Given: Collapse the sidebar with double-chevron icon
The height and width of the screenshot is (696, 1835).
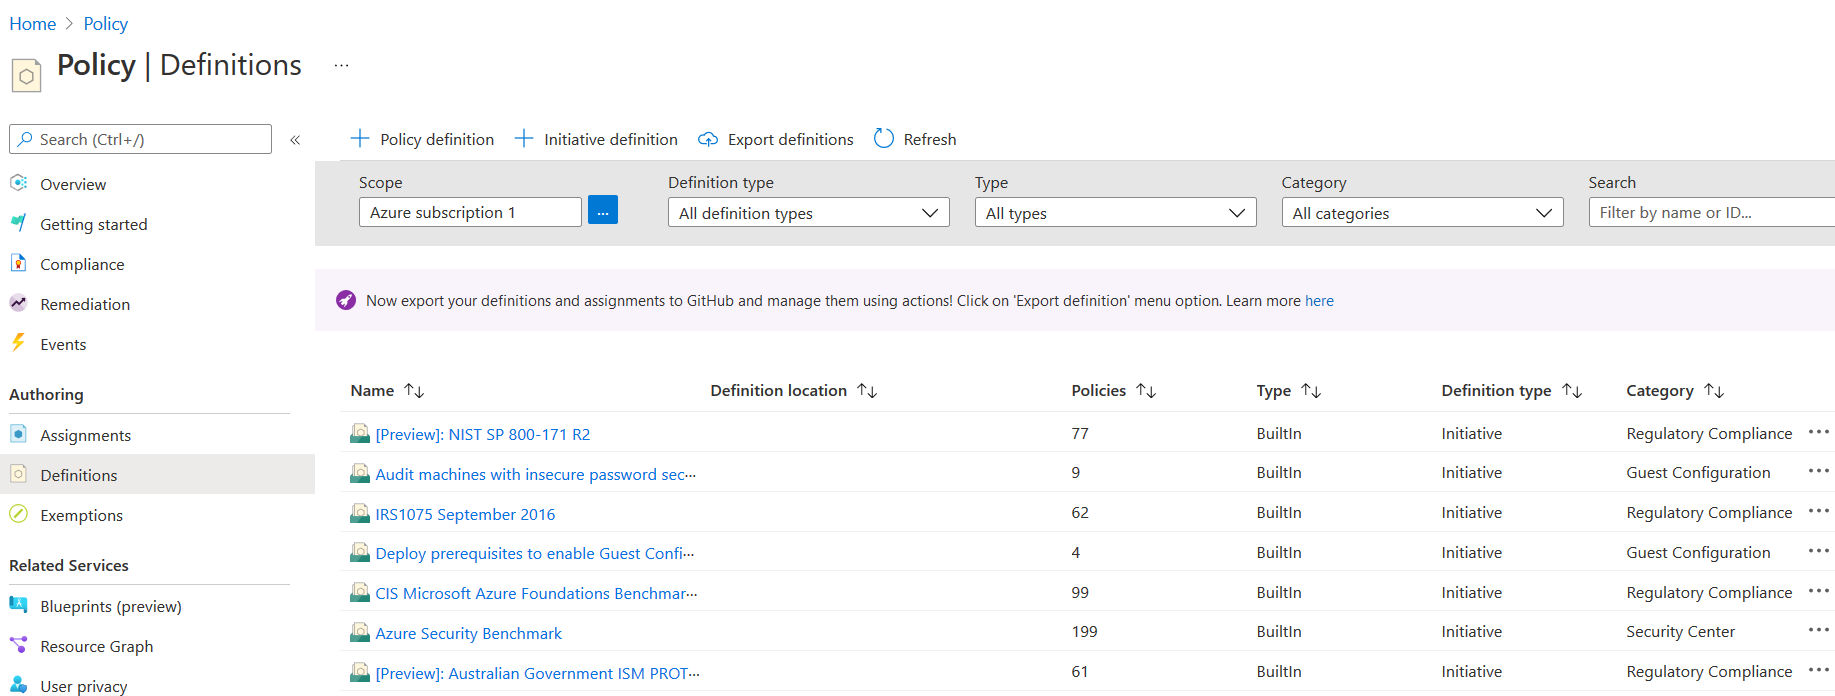Looking at the screenshot, I should pyautogui.click(x=295, y=140).
